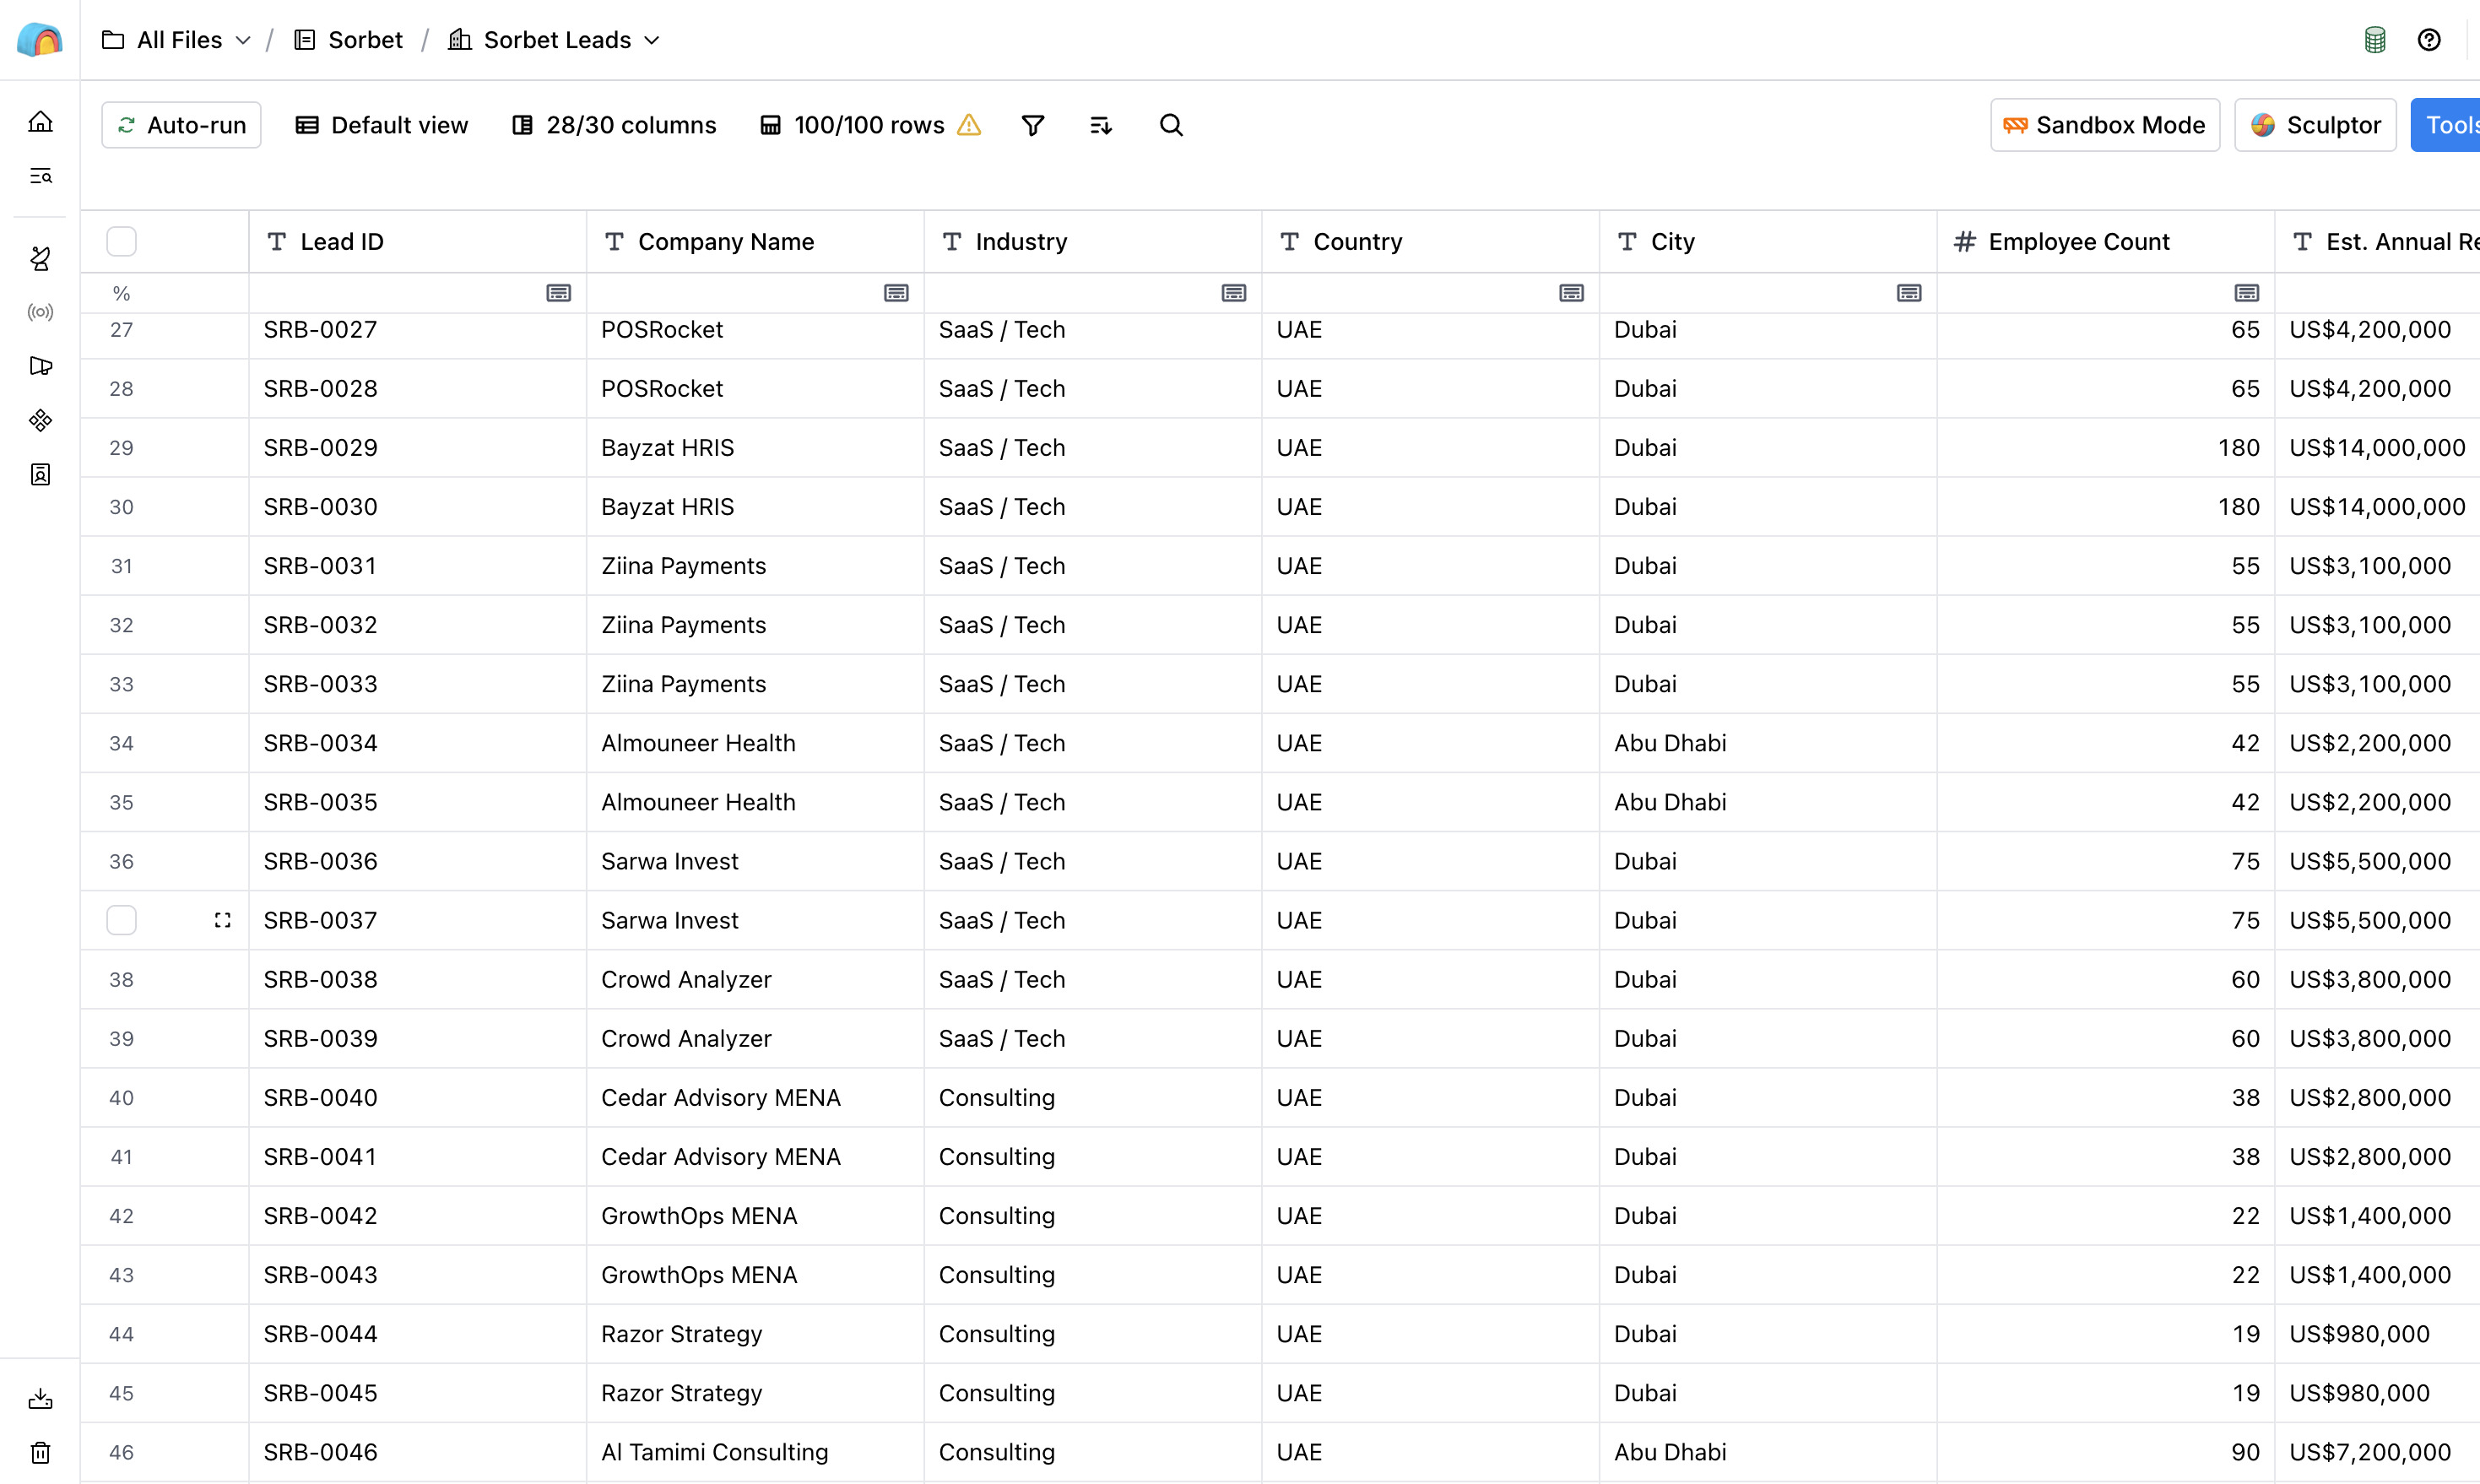Click the Country column header
Viewport: 2480px width, 1484px height.
point(1430,241)
